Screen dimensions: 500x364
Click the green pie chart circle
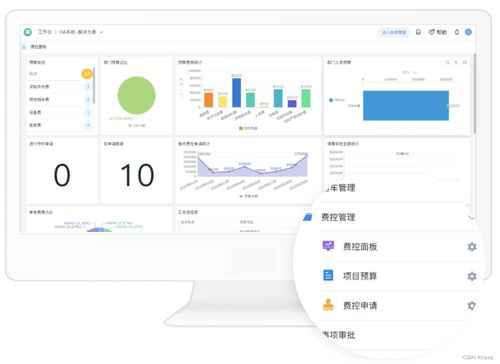click(137, 95)
